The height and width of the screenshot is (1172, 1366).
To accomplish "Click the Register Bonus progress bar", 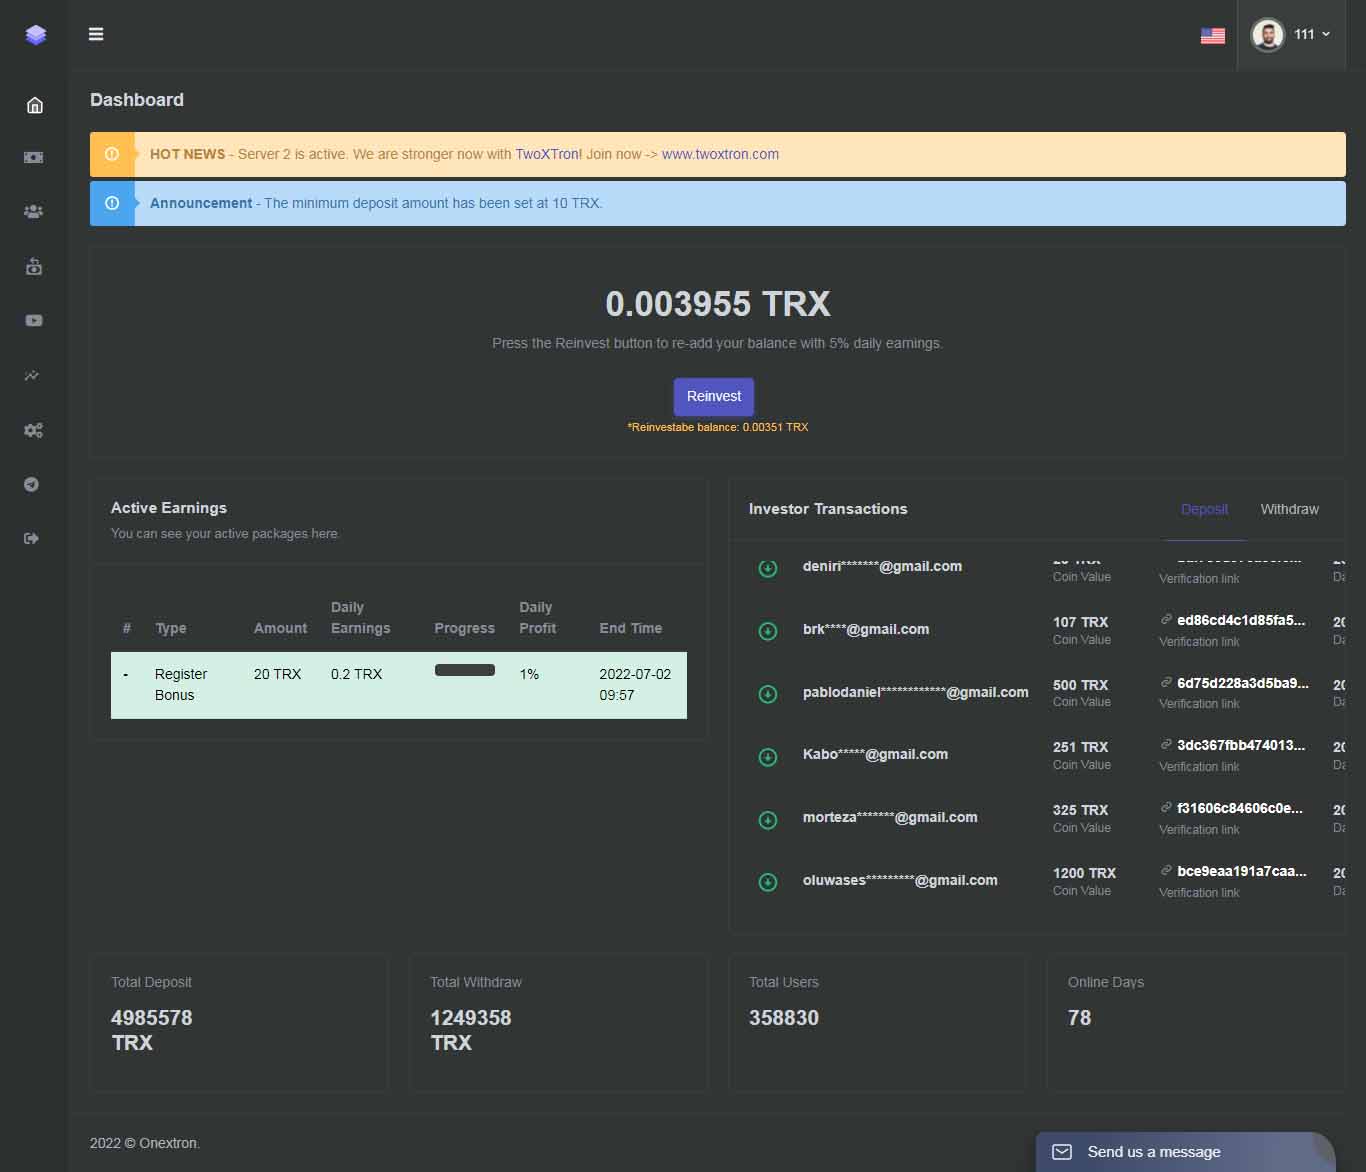I will [465, 670].
